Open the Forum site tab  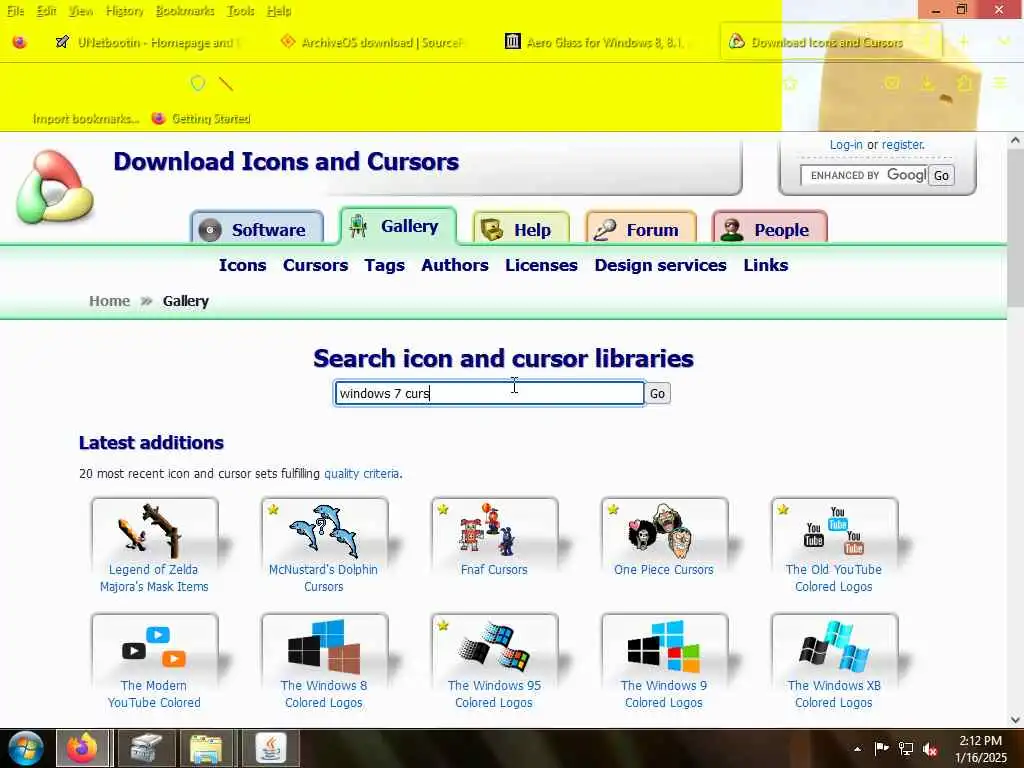(641, 229)
